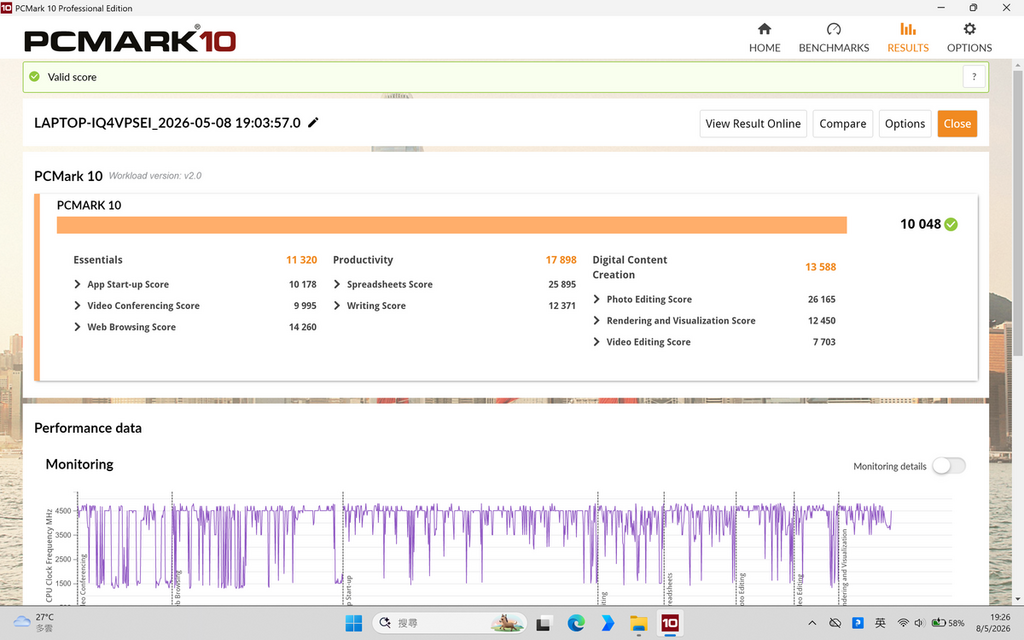Open the OPTIONS tab
1024x640 pixels.
coord(969,38)
